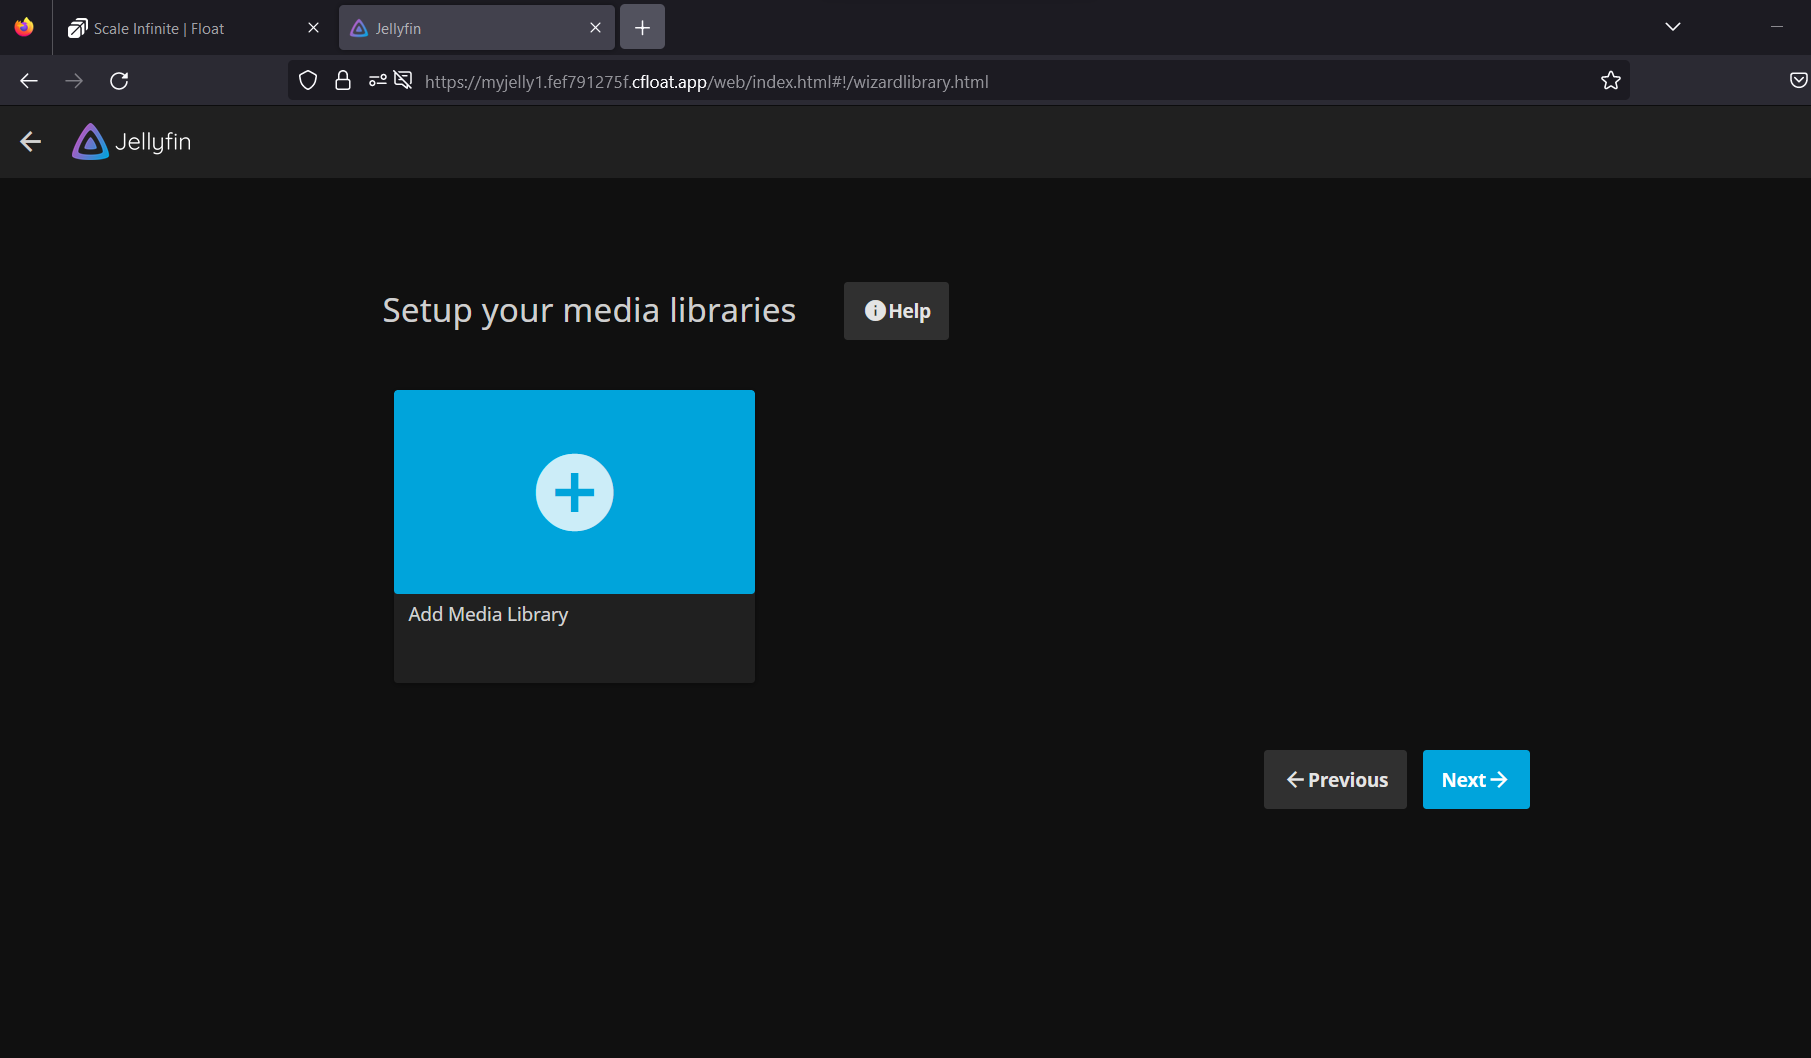Close the Scale Infinite | Float tab
Screen dimensions: 1811x1058
tap(313, 28)
